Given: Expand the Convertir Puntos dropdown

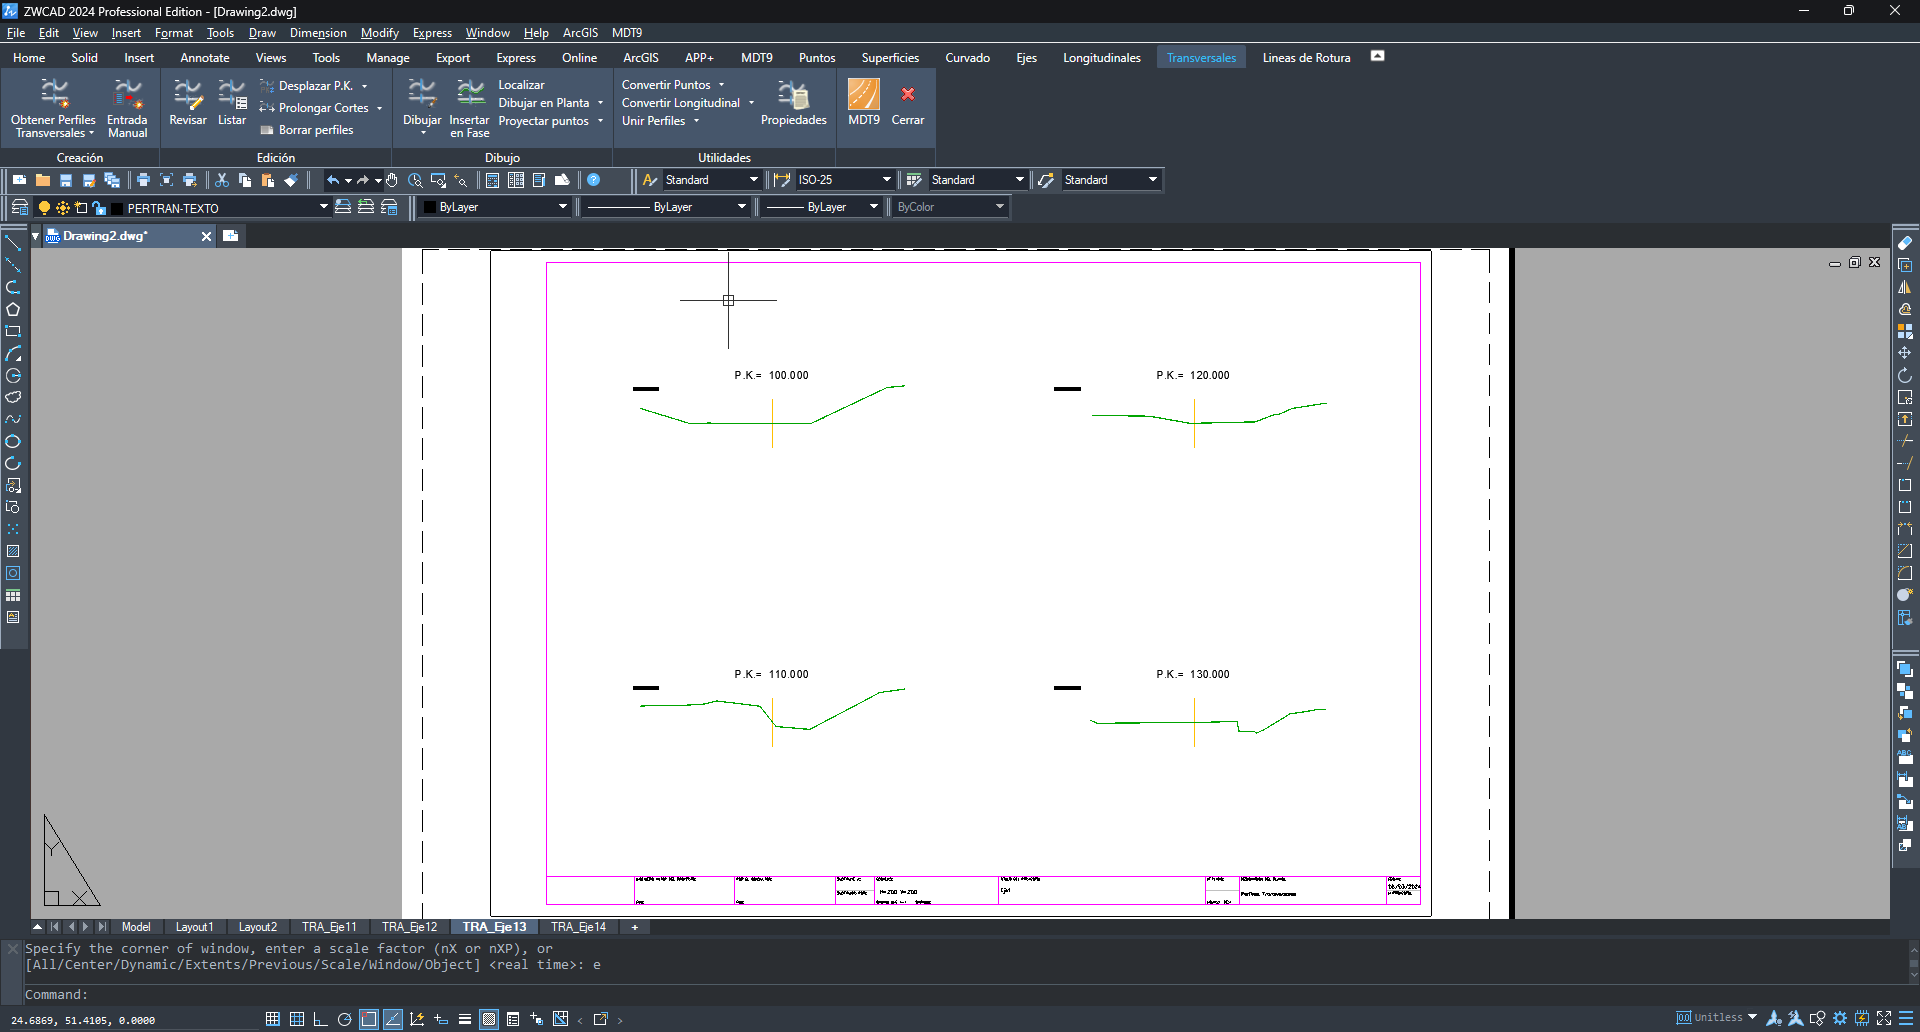Looking at the screenshot, I should tap(721, 85).
